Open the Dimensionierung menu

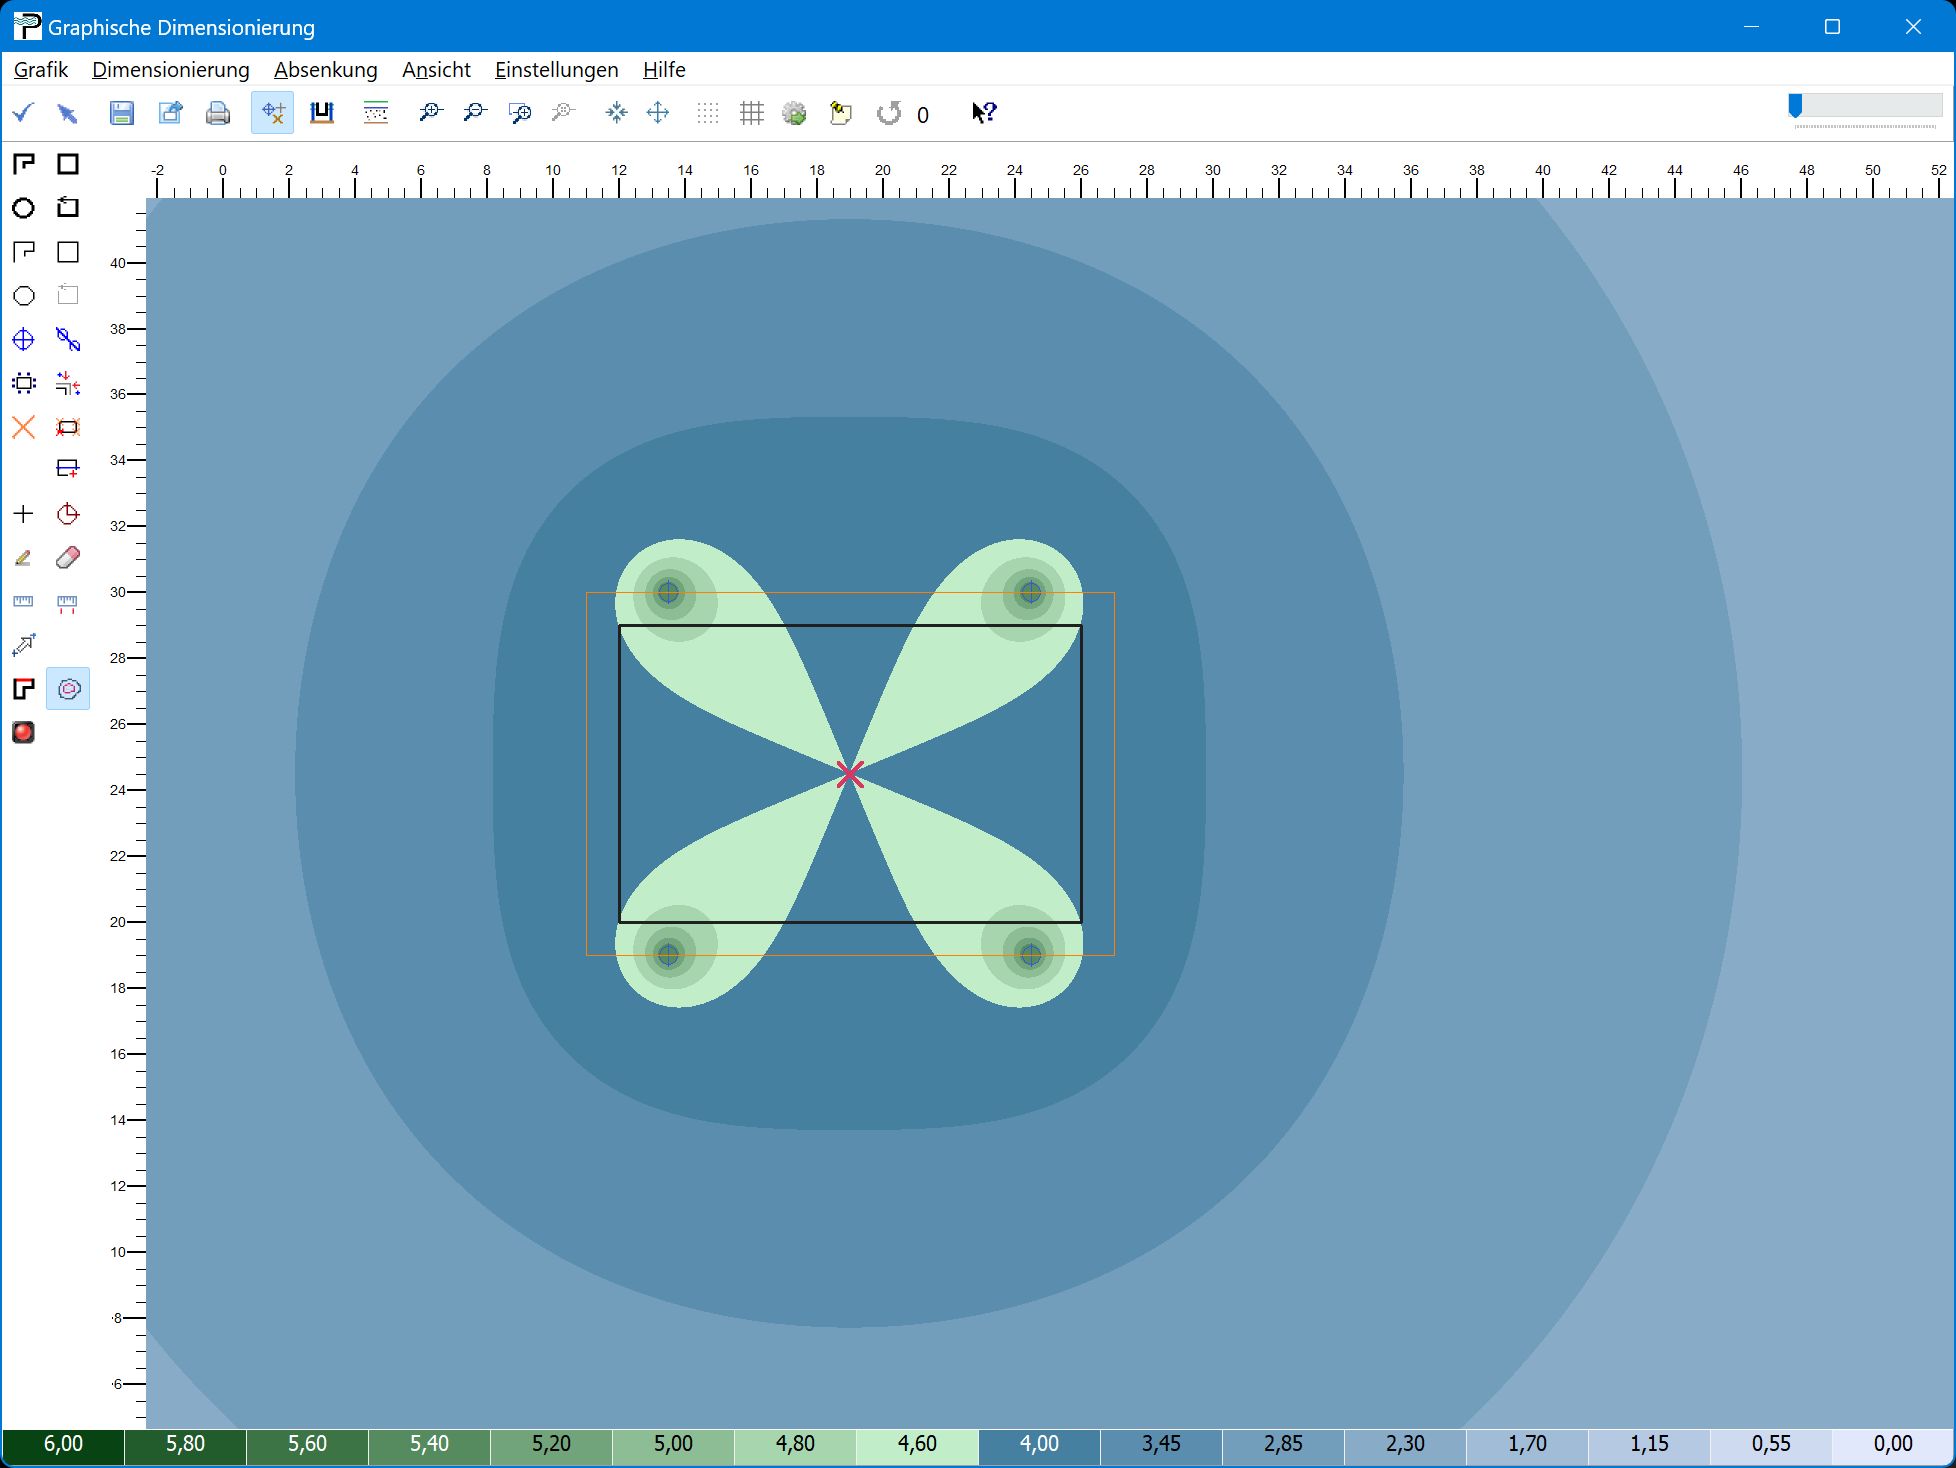(x=170, y=70)
